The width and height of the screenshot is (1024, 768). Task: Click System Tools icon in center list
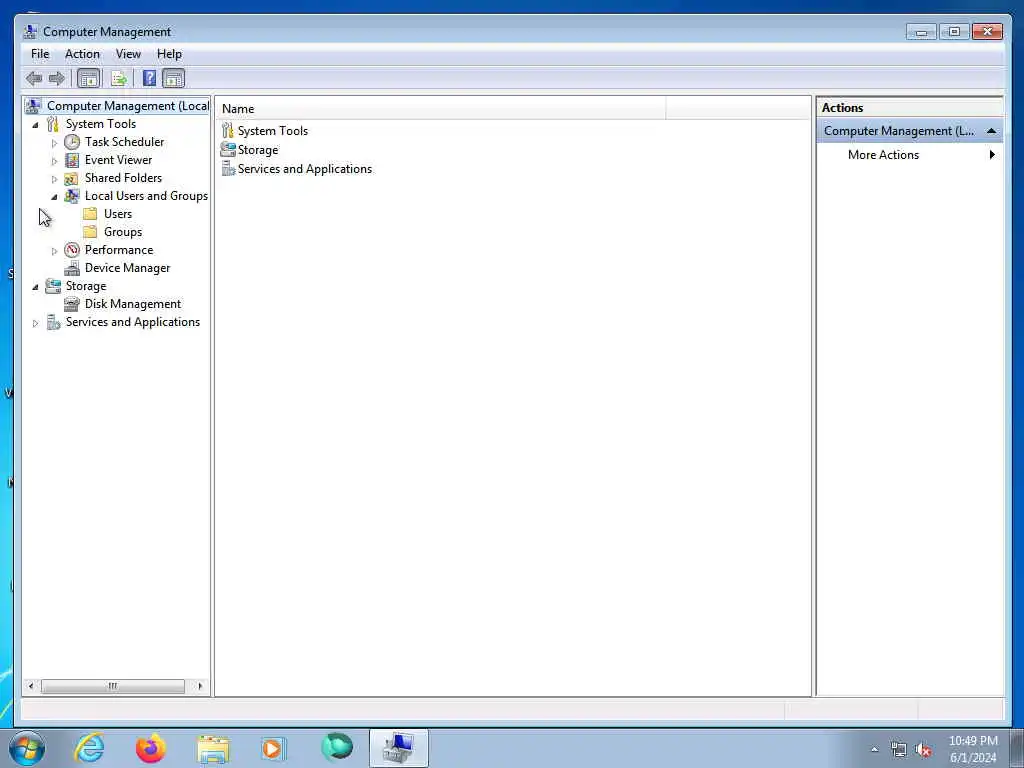coord(227,131)
